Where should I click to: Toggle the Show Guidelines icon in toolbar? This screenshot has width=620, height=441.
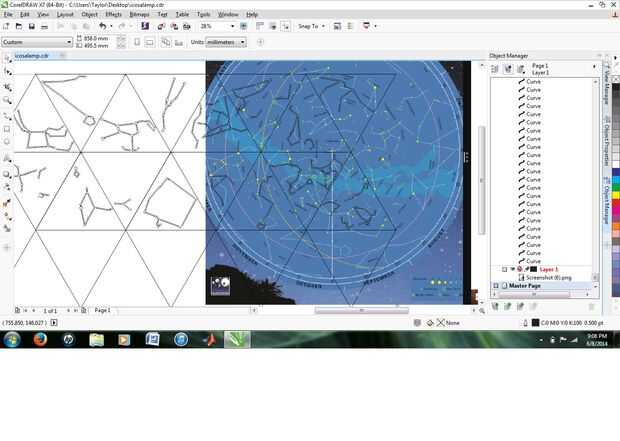pos(285,26)
